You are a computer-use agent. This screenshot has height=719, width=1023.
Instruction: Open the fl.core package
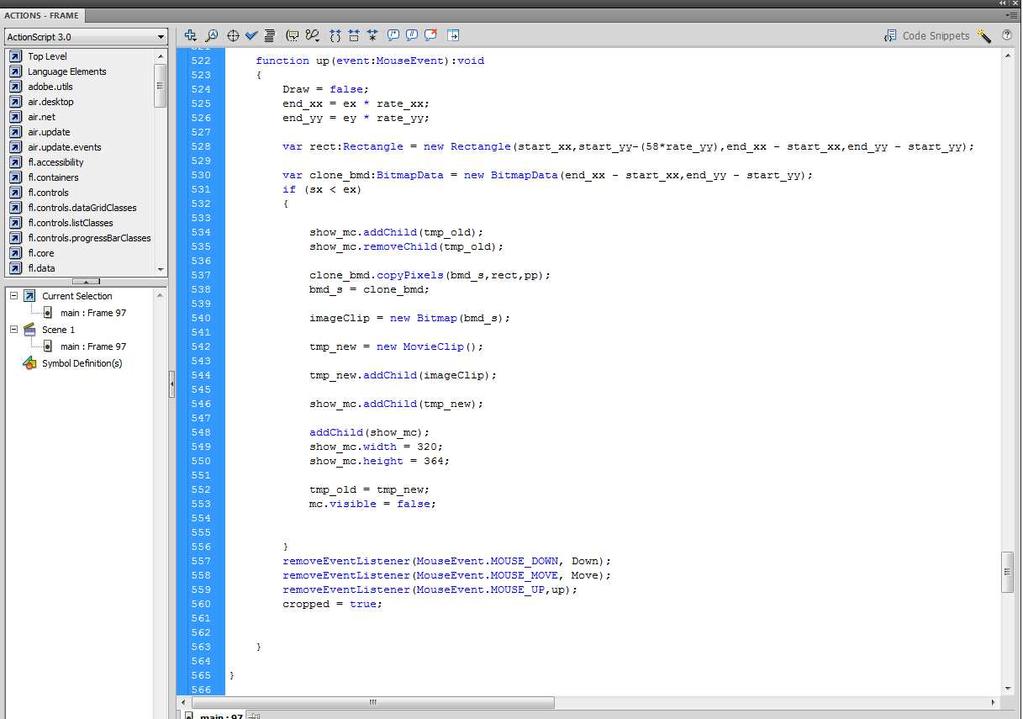click(x=40, y=252)
